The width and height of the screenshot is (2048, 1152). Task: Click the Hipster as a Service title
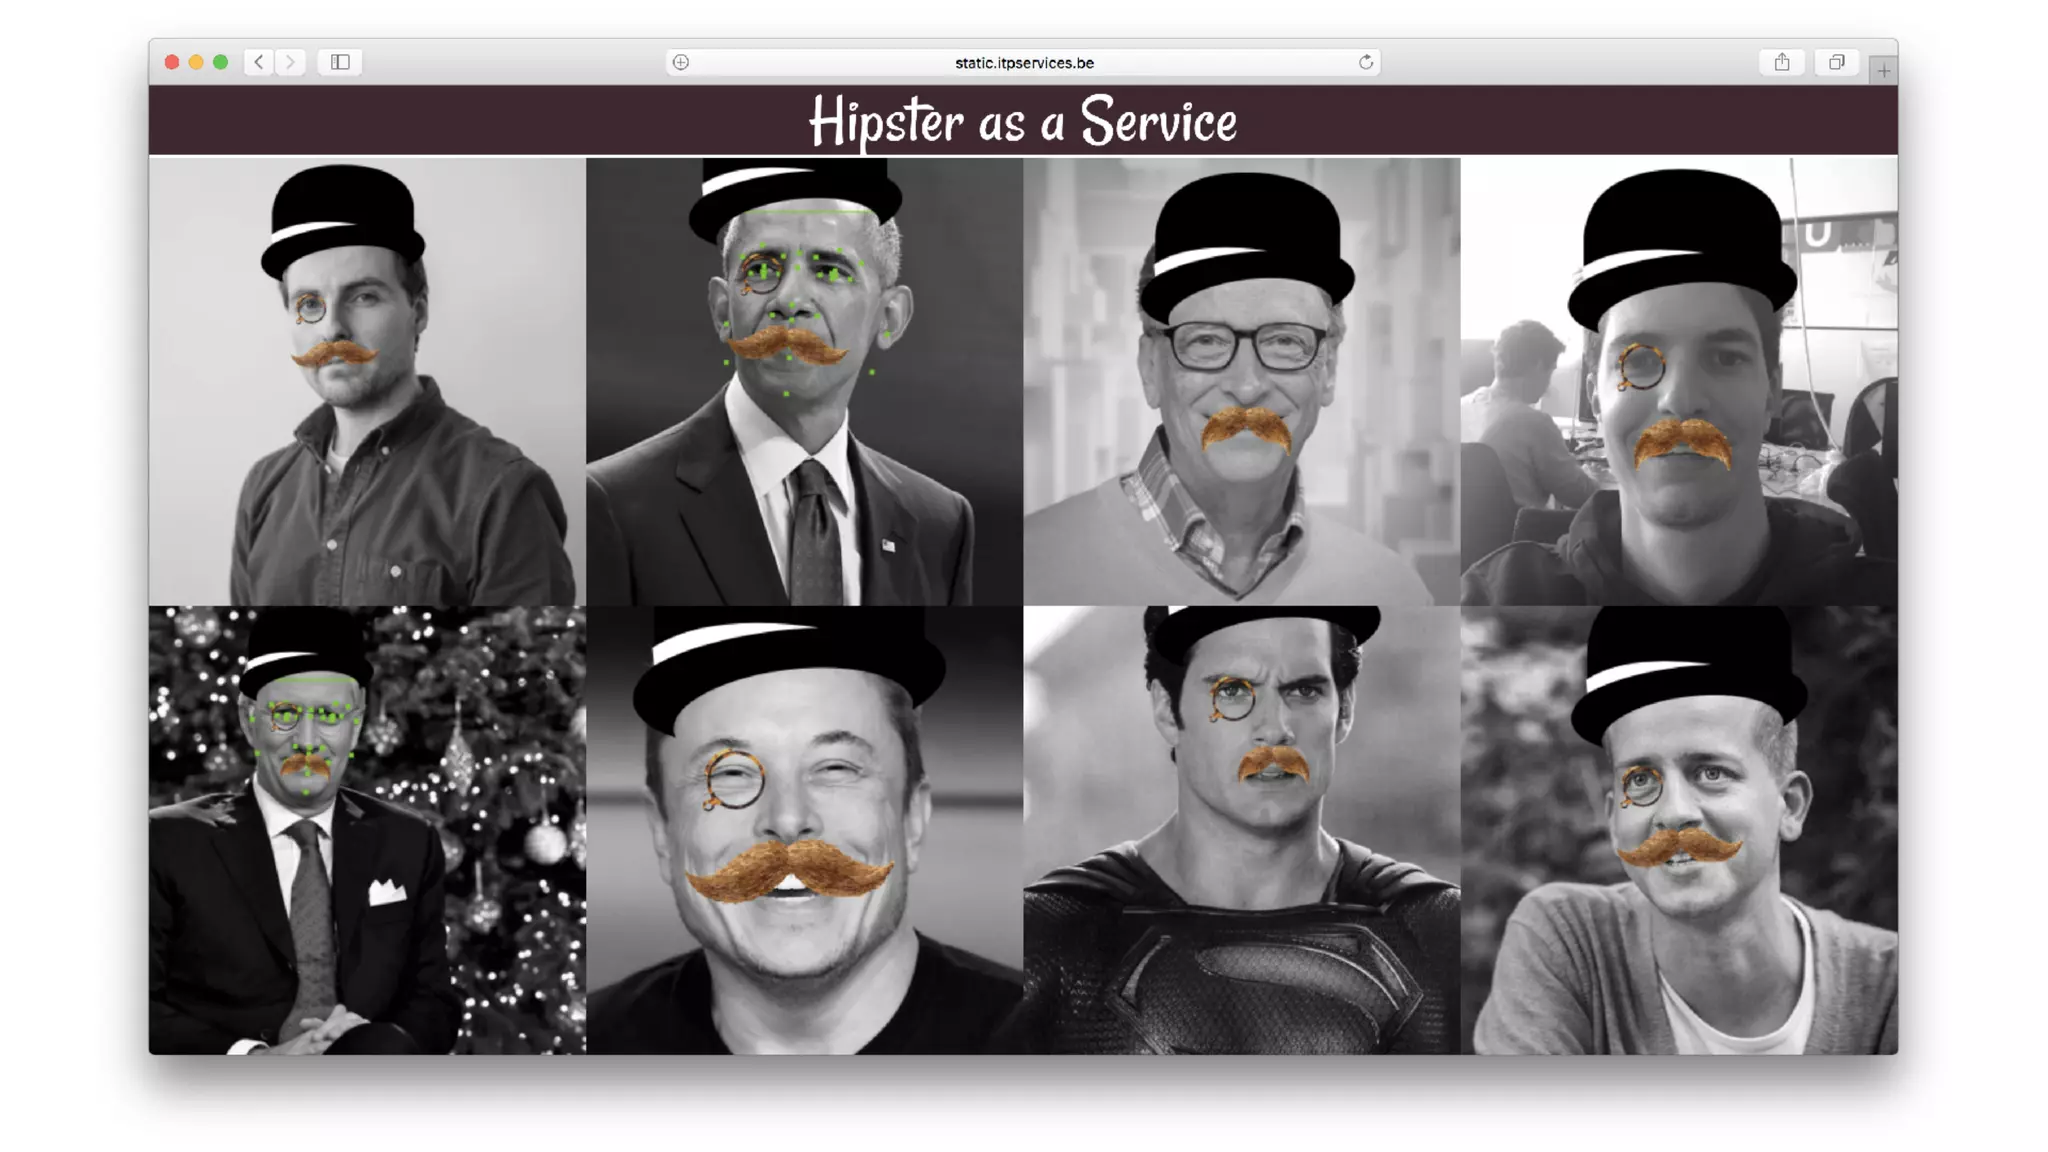1023,121
